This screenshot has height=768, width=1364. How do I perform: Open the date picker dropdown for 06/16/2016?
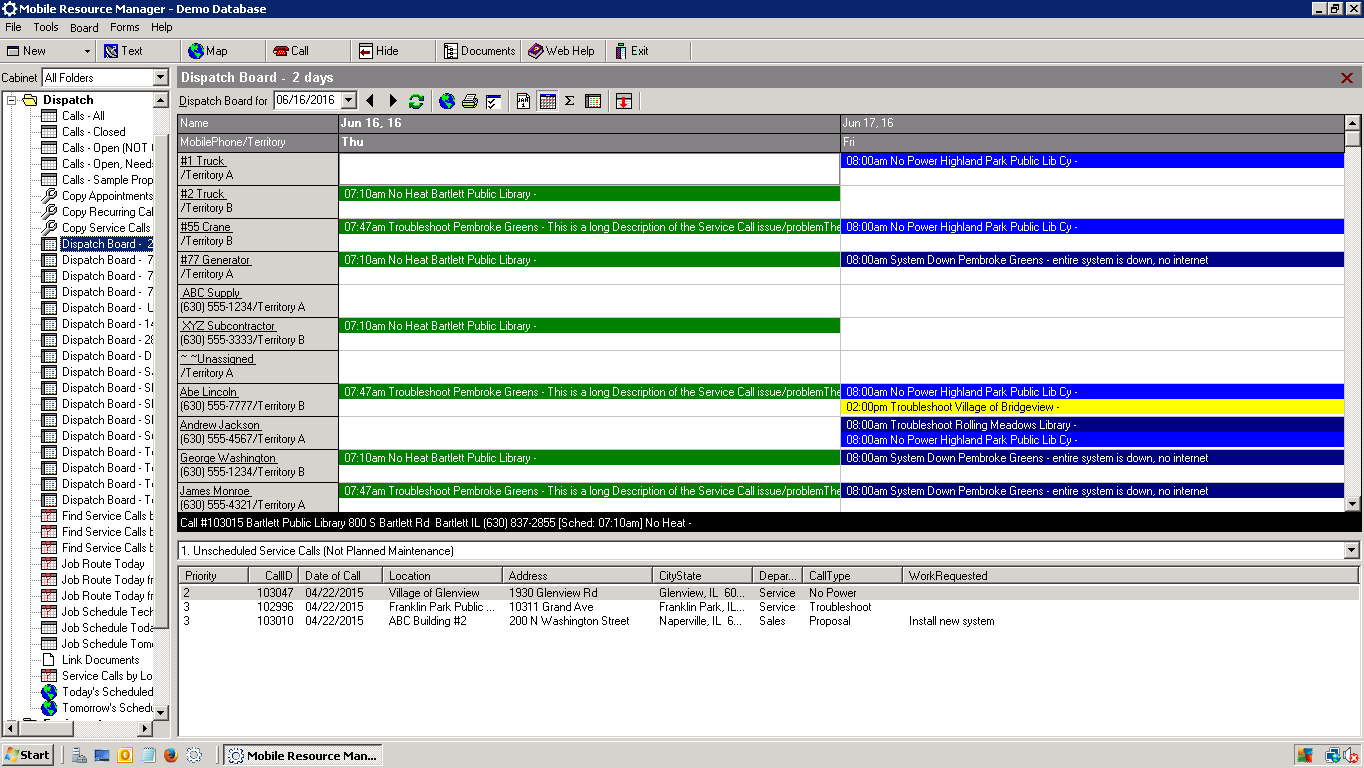[349, 100]
